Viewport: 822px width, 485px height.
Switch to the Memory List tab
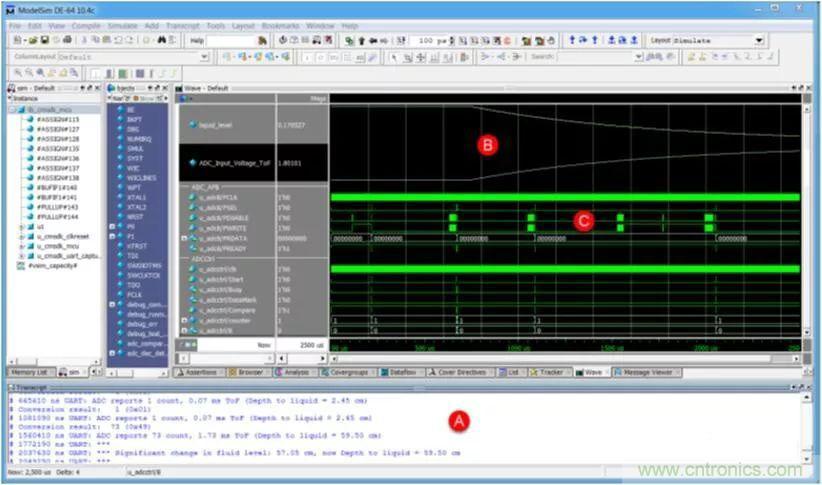[x=29, y=371]
